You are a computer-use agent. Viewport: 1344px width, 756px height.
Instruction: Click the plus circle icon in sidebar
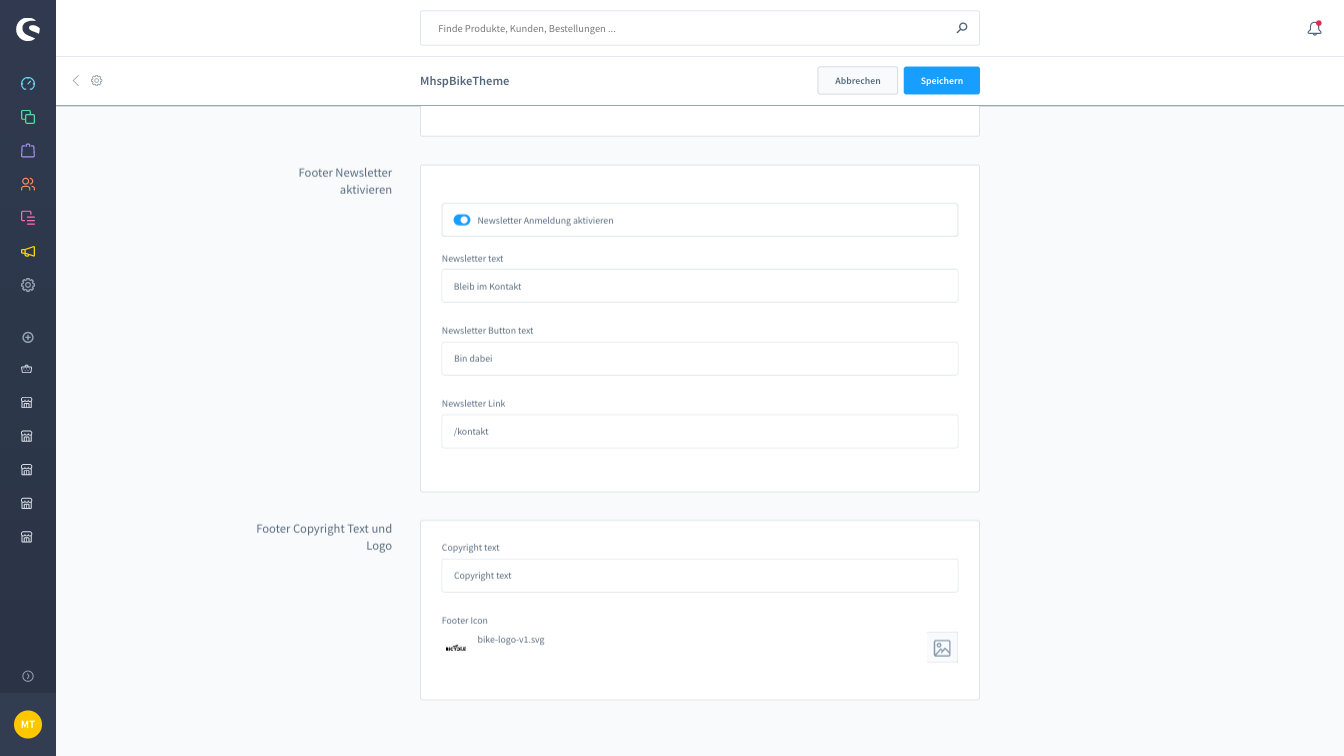(x=28, y=338)
